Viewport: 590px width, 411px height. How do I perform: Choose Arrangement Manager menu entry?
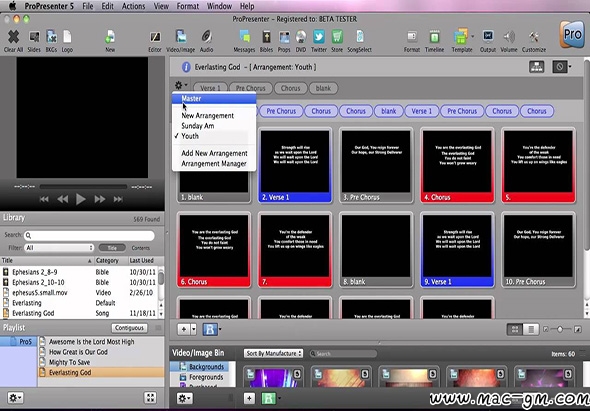click(214, 164)
